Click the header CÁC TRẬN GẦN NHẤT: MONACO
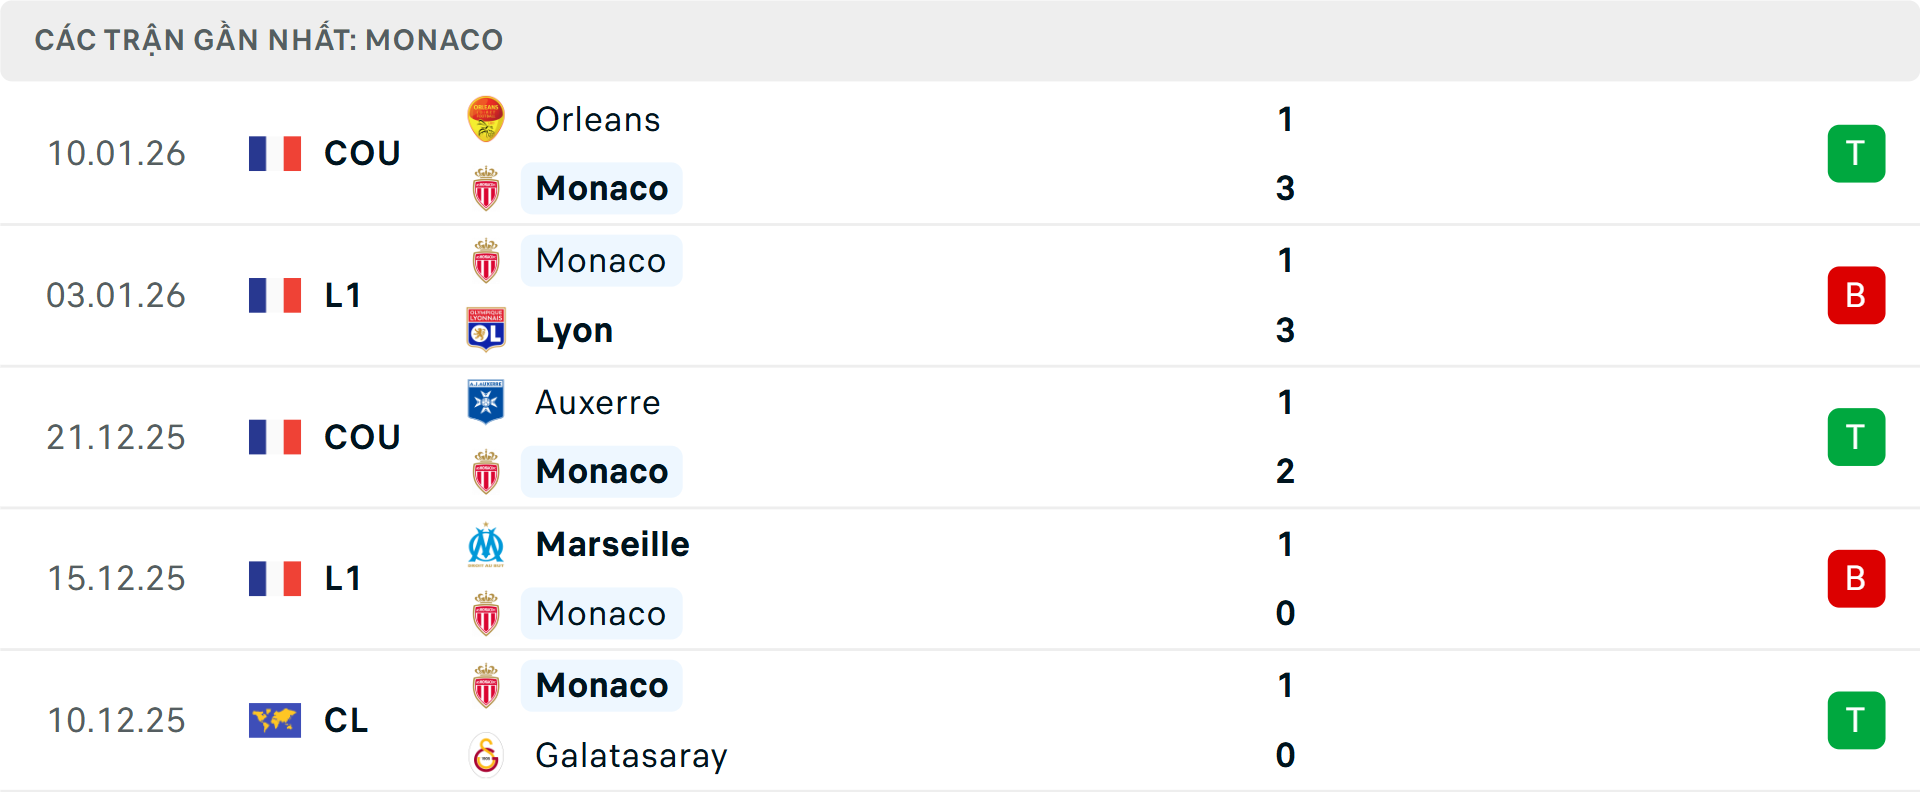The height and width of the screenshot is (792, 1920). pos(270,39)
